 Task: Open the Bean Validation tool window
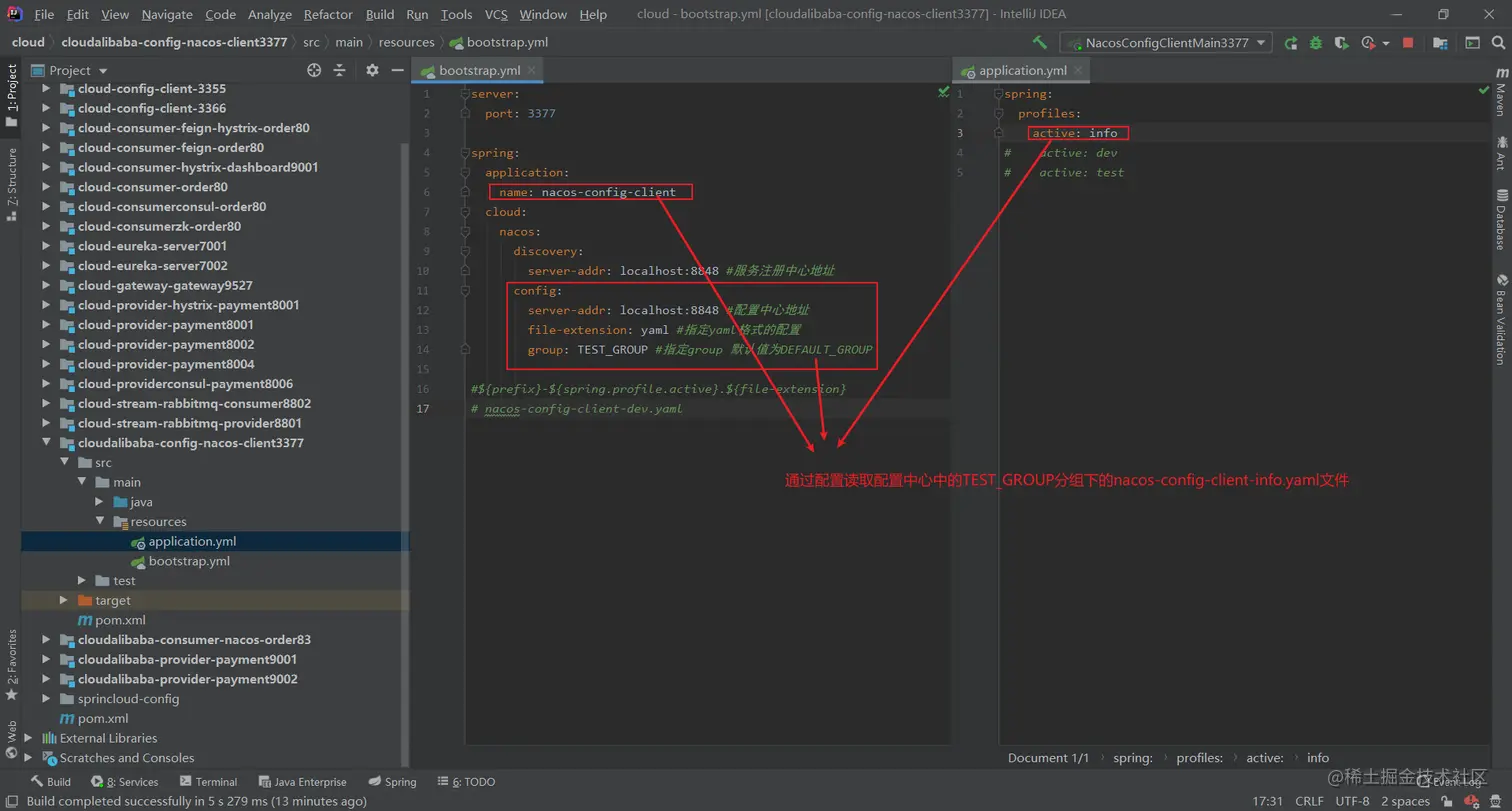pyautogui.click(x=1500, y=318)
